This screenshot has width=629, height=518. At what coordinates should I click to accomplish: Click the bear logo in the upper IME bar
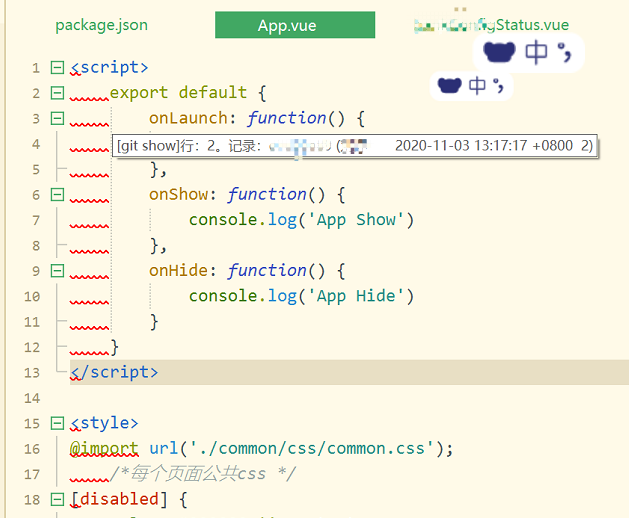click(x=498, y=52)
